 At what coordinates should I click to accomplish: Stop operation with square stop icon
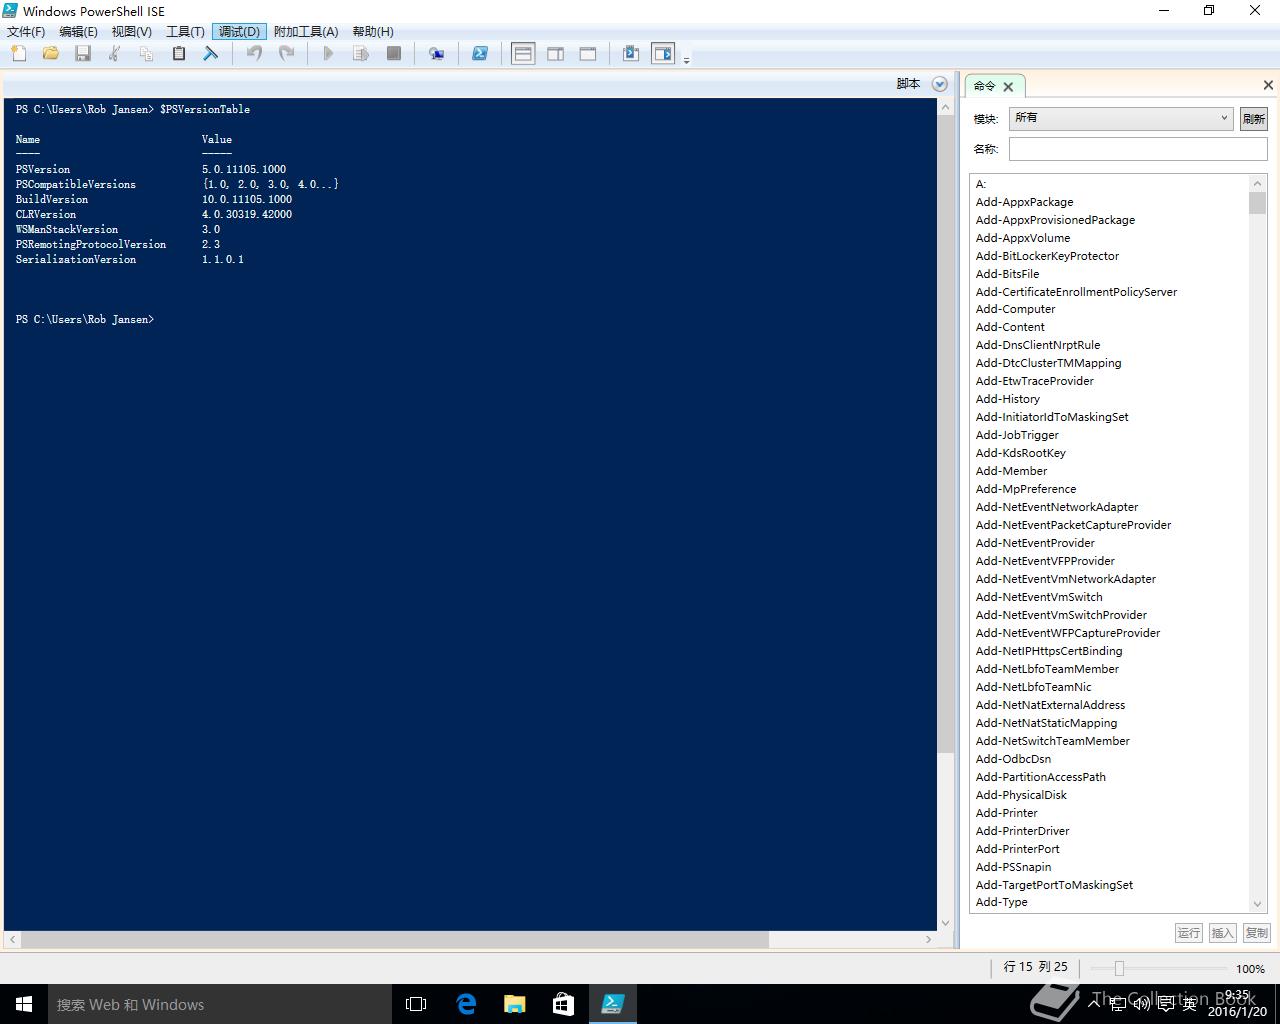(394, 54)
